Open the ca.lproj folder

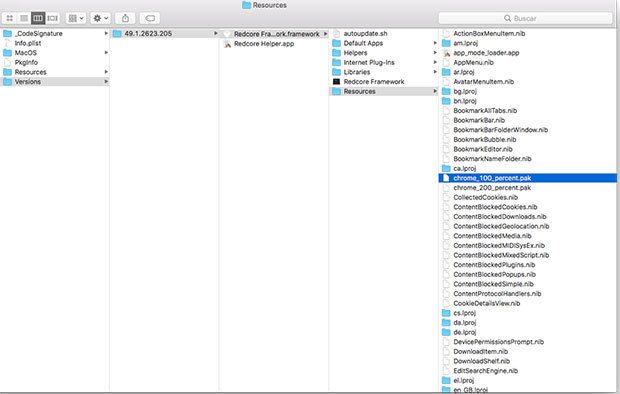coord(528,169)
